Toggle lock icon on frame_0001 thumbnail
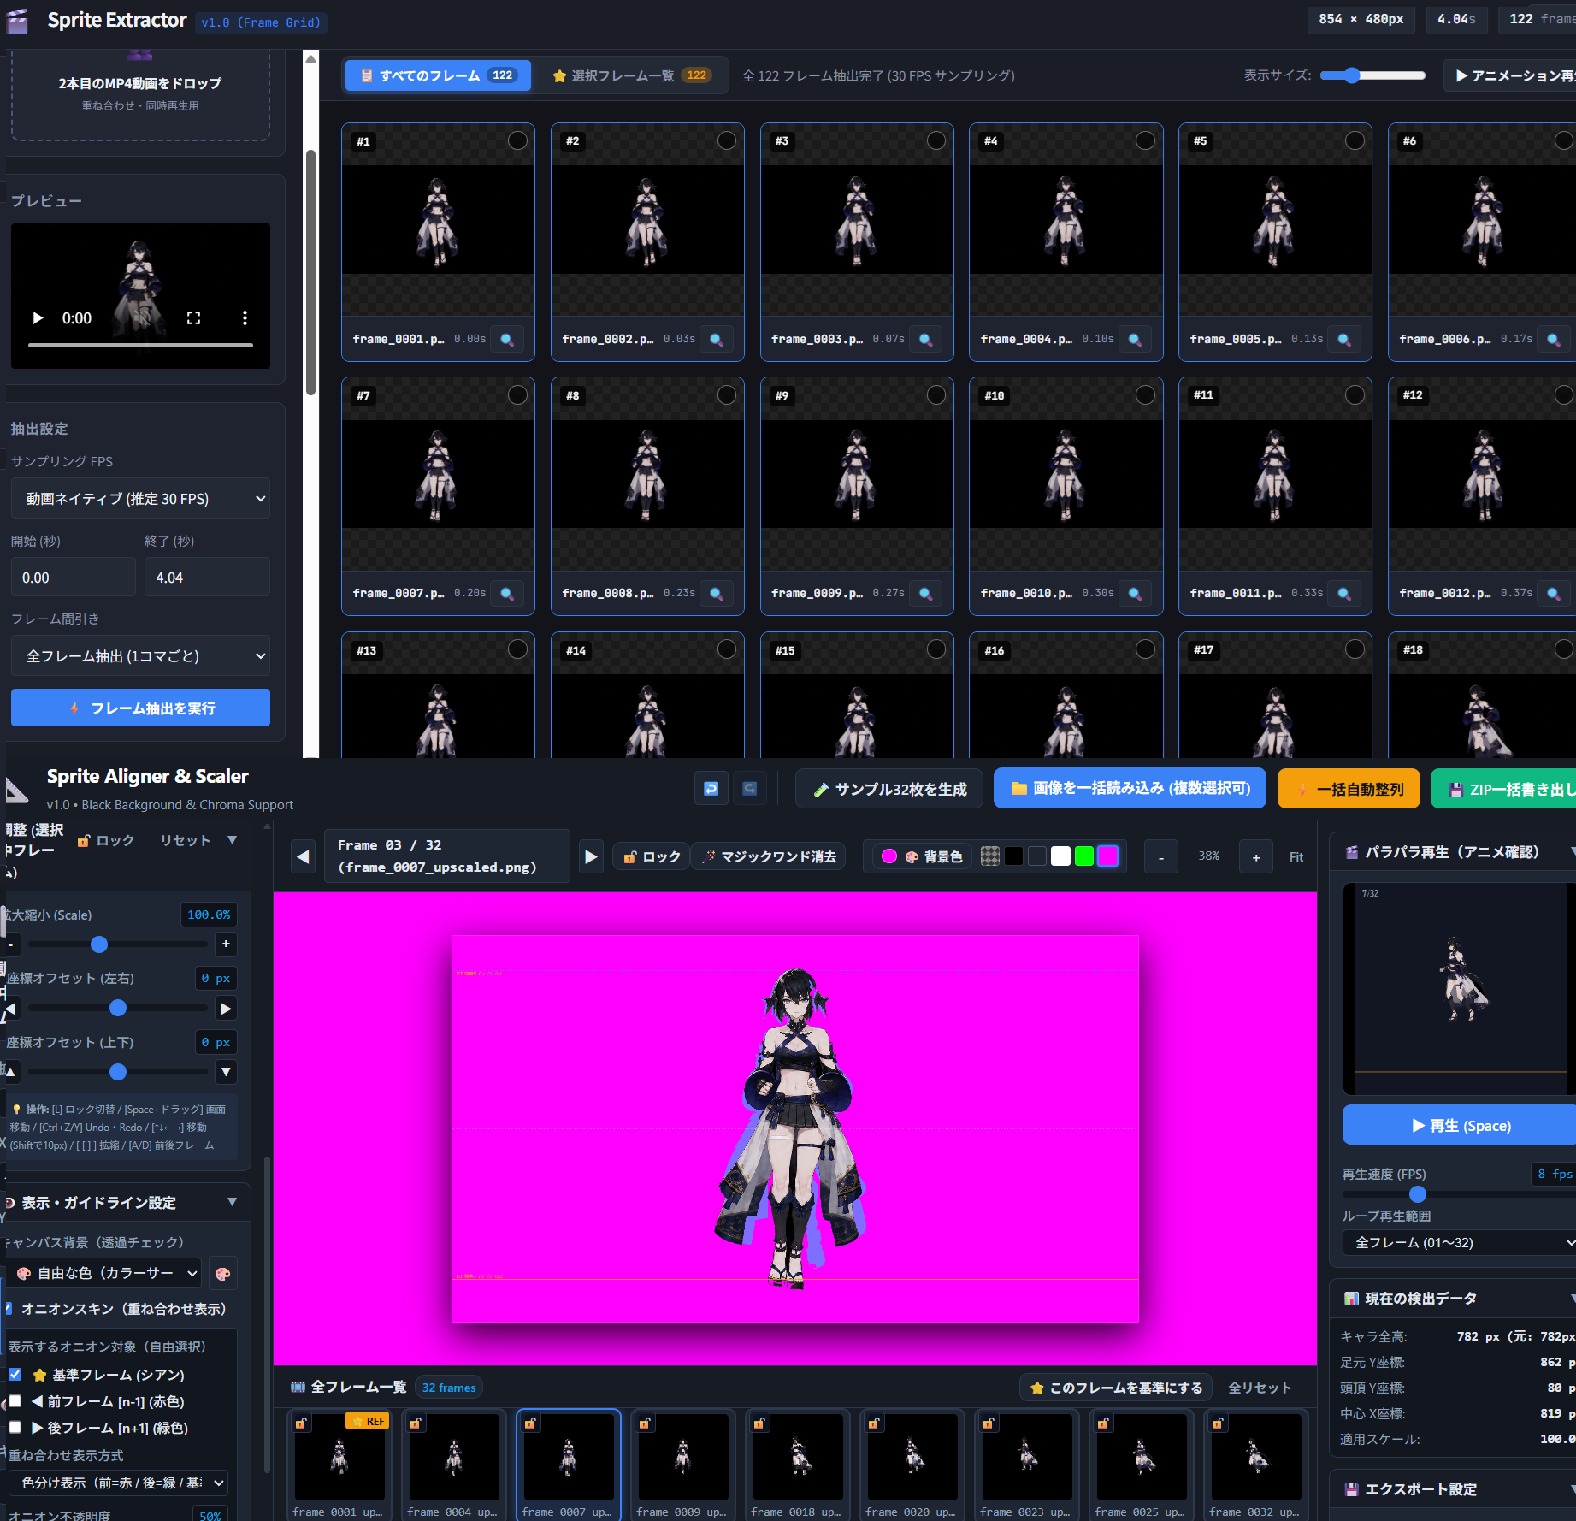This screenshot has width=1576, height=1521. point(301,1423)
